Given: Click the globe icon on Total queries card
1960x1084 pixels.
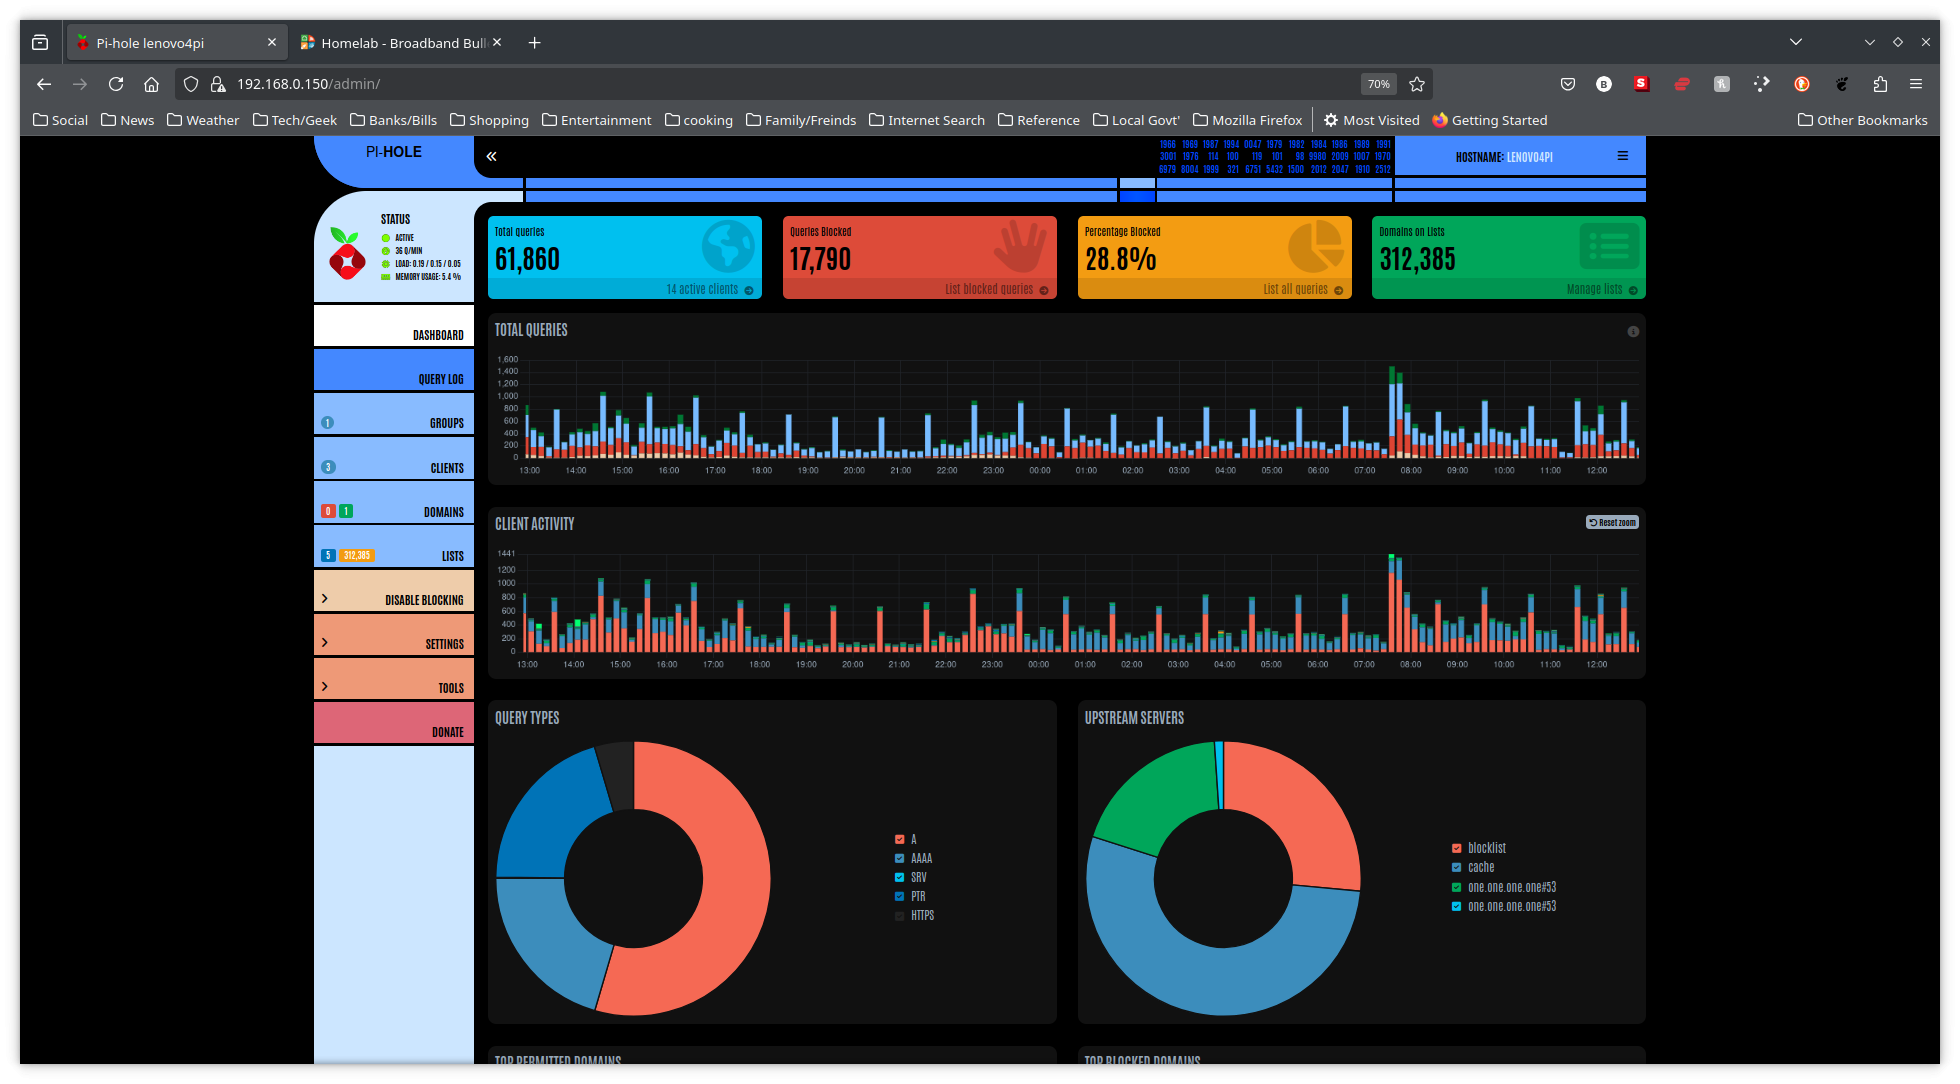Looking at the screenshot, I should [x=728, y=246].
